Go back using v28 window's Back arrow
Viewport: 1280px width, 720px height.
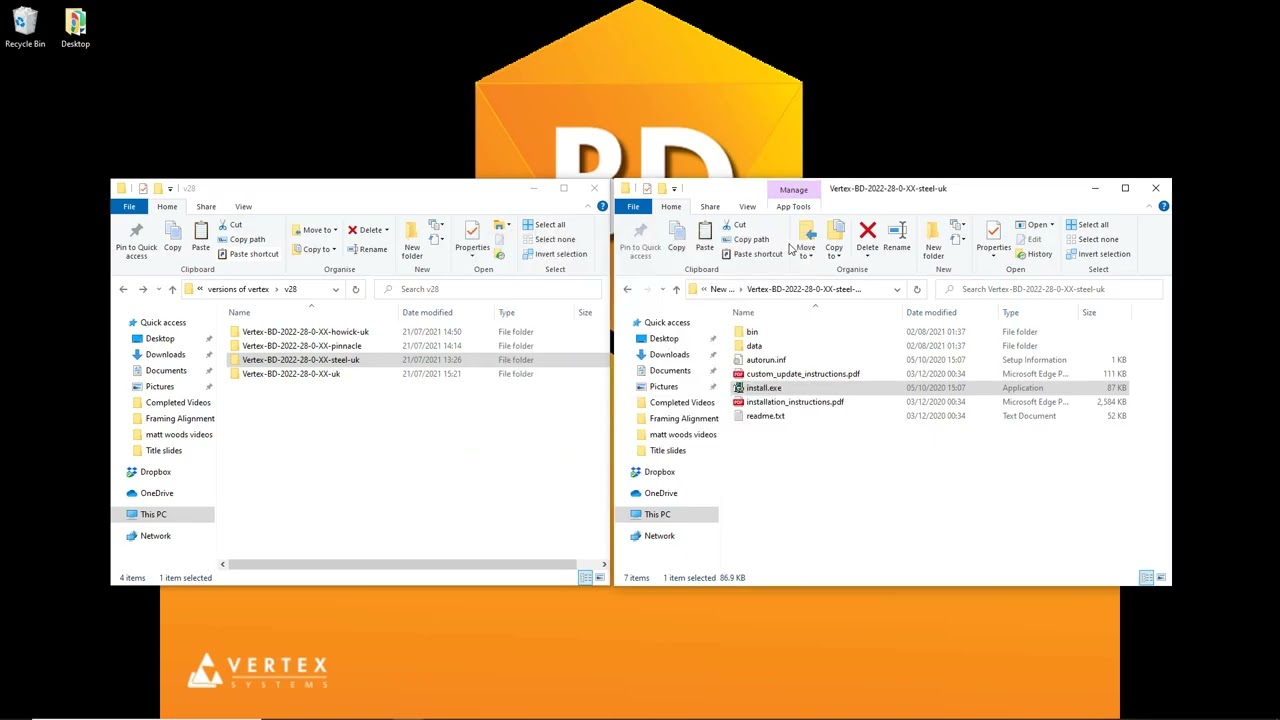coord(123,289)
